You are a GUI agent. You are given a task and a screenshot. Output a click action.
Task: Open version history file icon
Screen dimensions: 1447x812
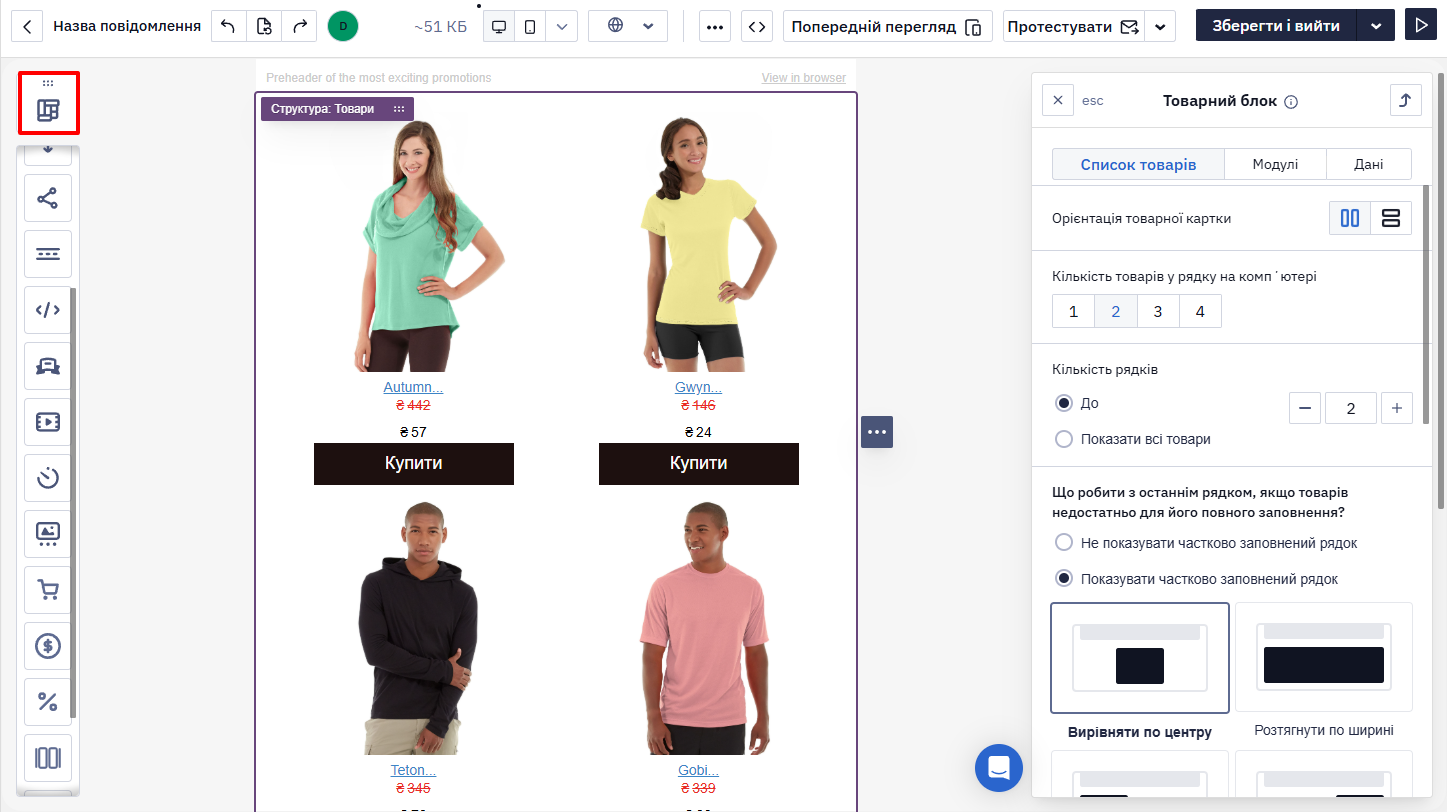click(x=264, y=26)
